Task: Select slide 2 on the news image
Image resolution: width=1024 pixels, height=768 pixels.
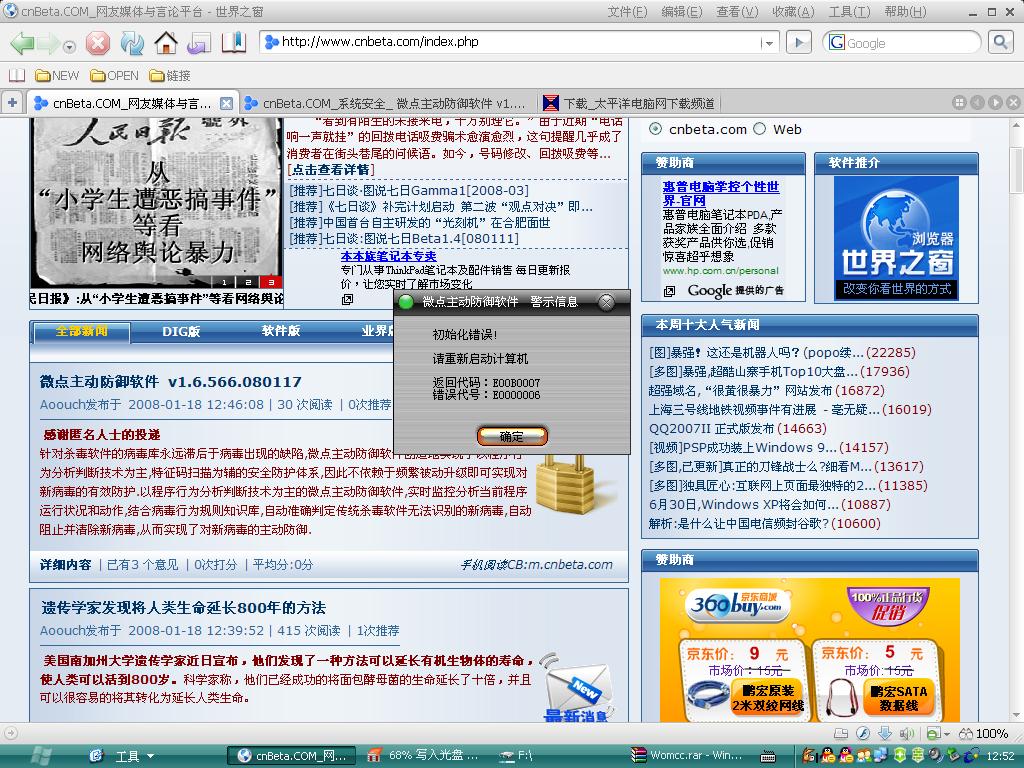Action: pyautogui.click(x=248, y=282)
